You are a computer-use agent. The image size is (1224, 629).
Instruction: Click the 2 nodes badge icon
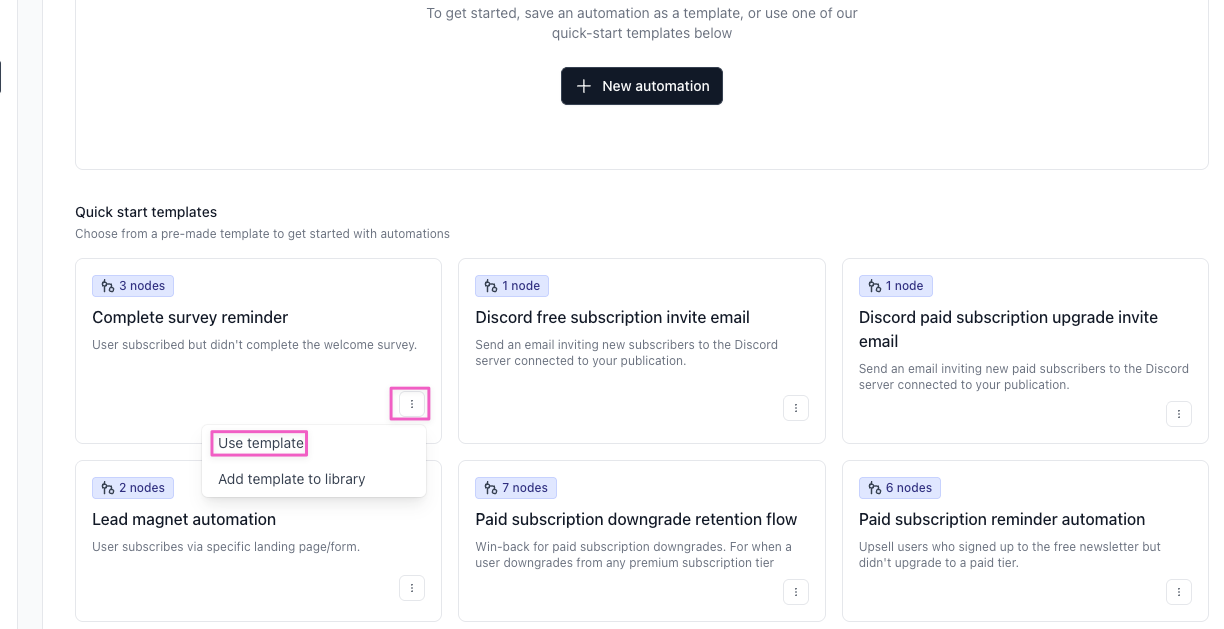pyautogui.click(x=107, y=488)
